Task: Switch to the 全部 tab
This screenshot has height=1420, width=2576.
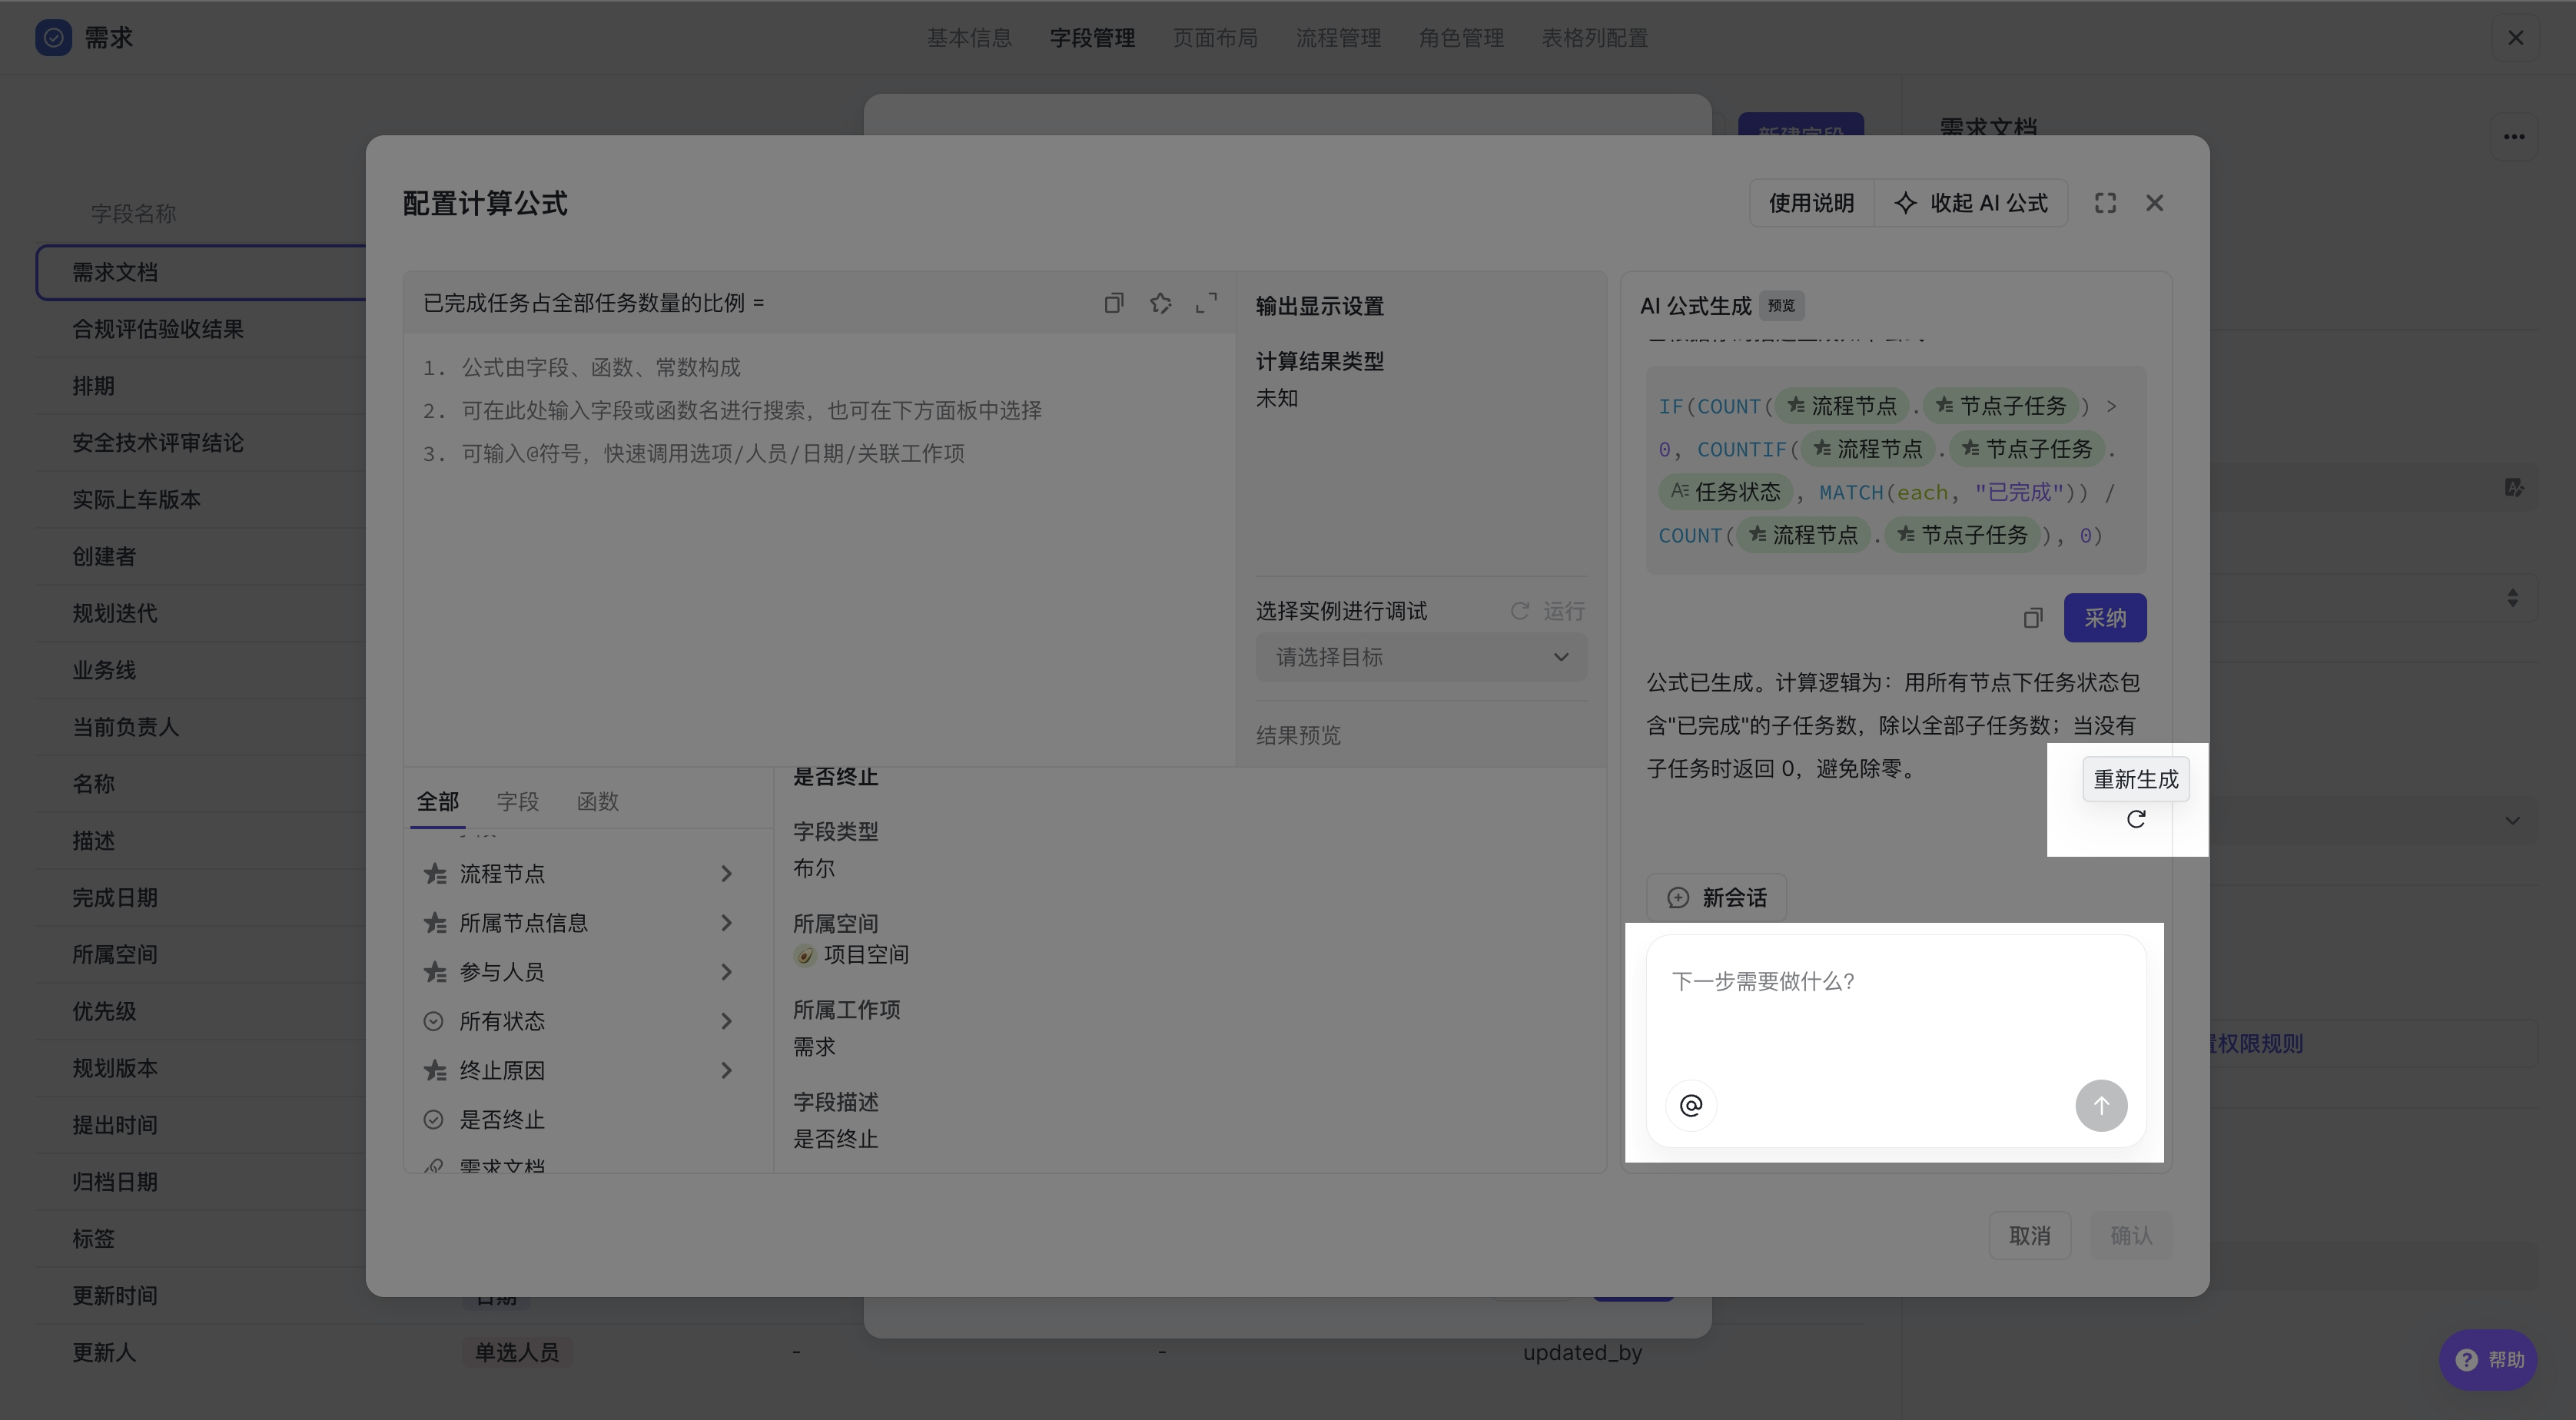Action: click(x=437, y=802)
